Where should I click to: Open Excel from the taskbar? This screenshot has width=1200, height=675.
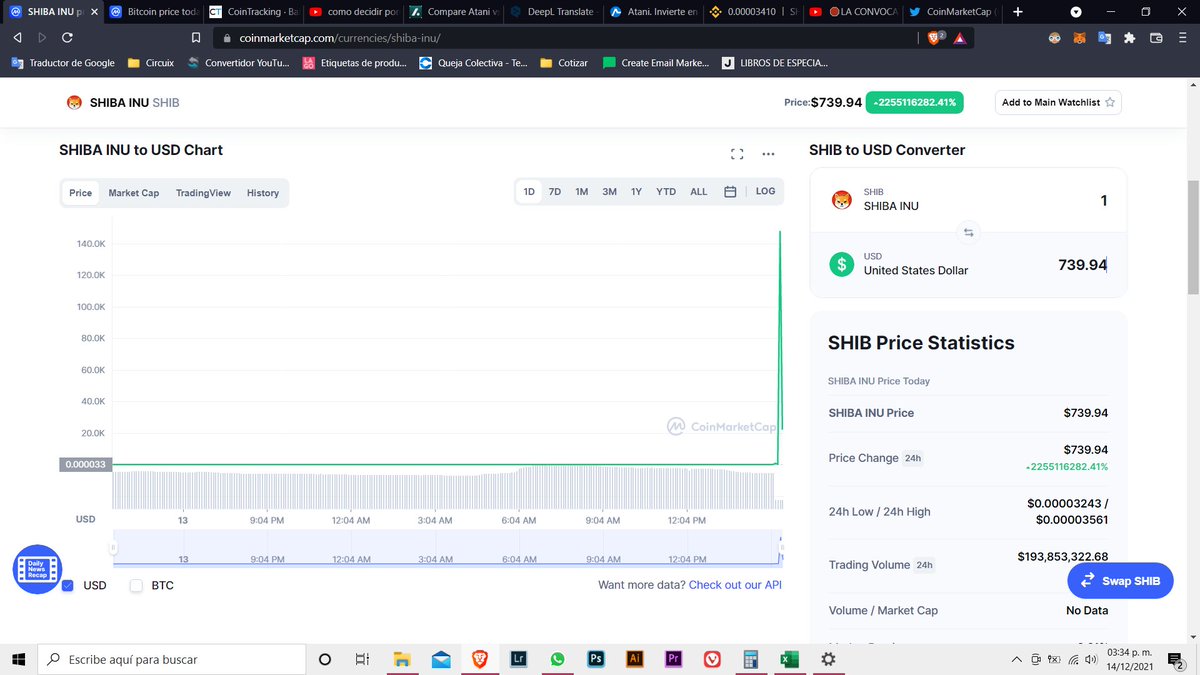tap(789, 659)
